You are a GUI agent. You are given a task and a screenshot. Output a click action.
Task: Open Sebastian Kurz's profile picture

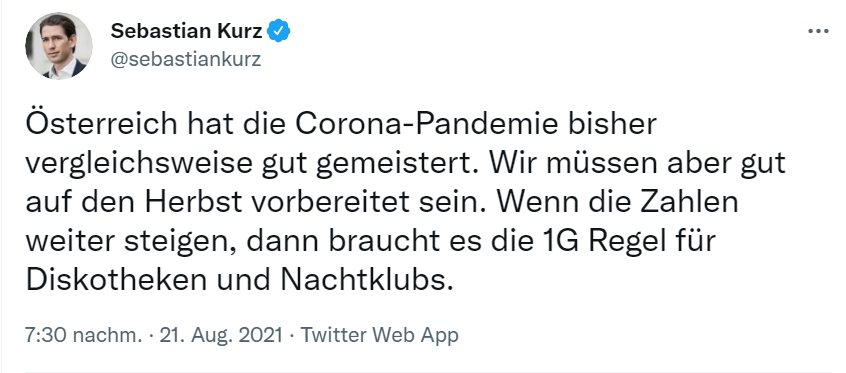pos(59,46)
